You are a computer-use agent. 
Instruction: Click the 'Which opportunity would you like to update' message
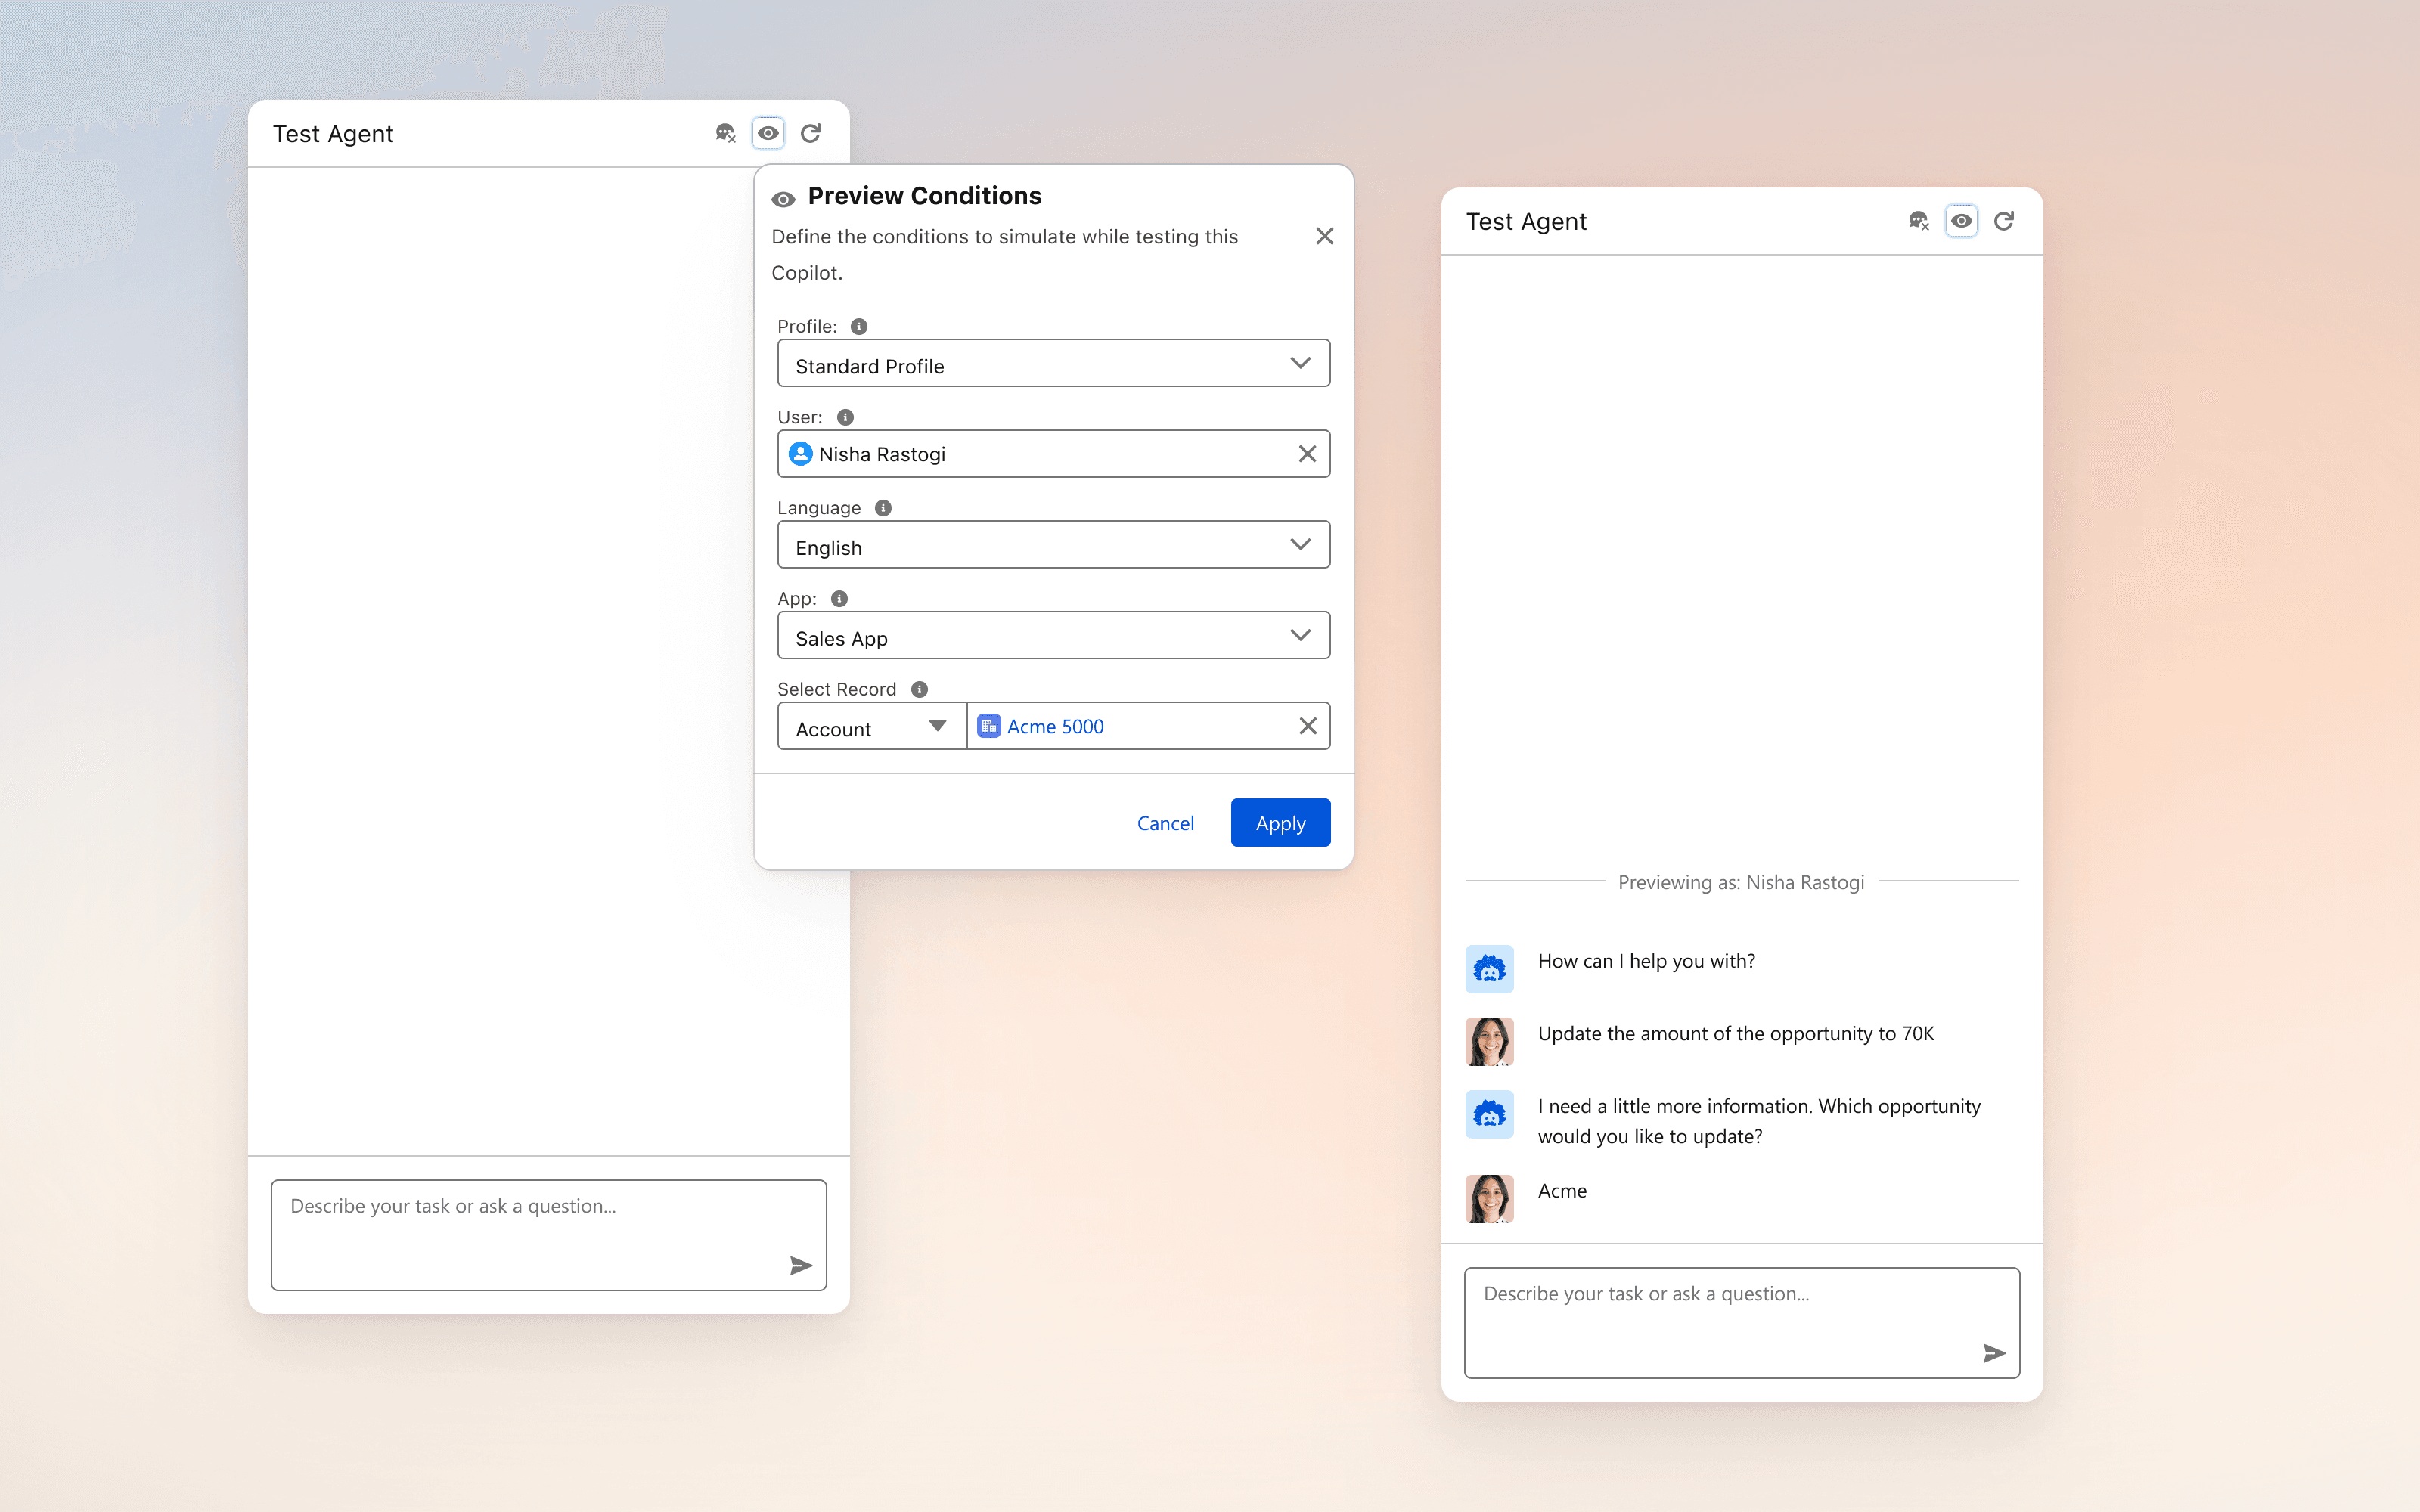[x=1759, y=1121]
